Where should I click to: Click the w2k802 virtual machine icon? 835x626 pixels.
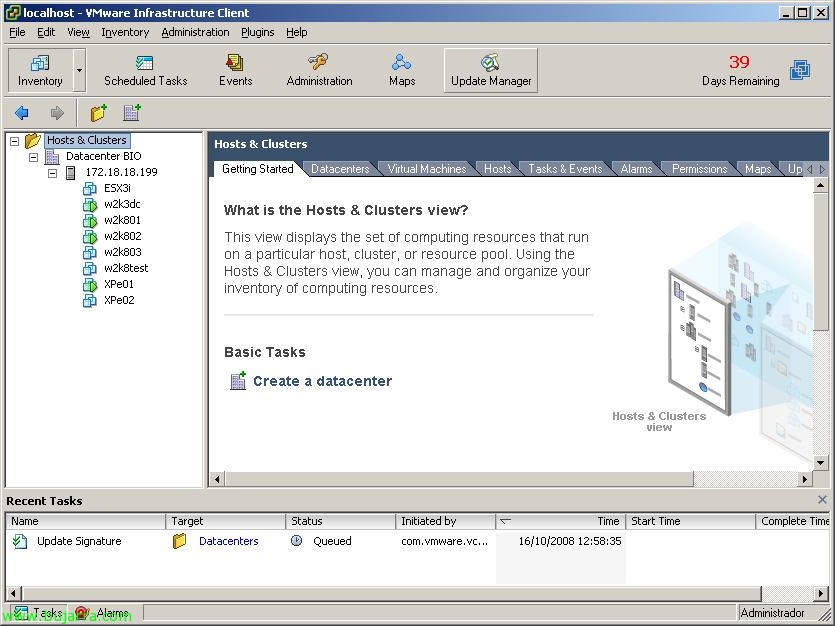pos(90,236)
